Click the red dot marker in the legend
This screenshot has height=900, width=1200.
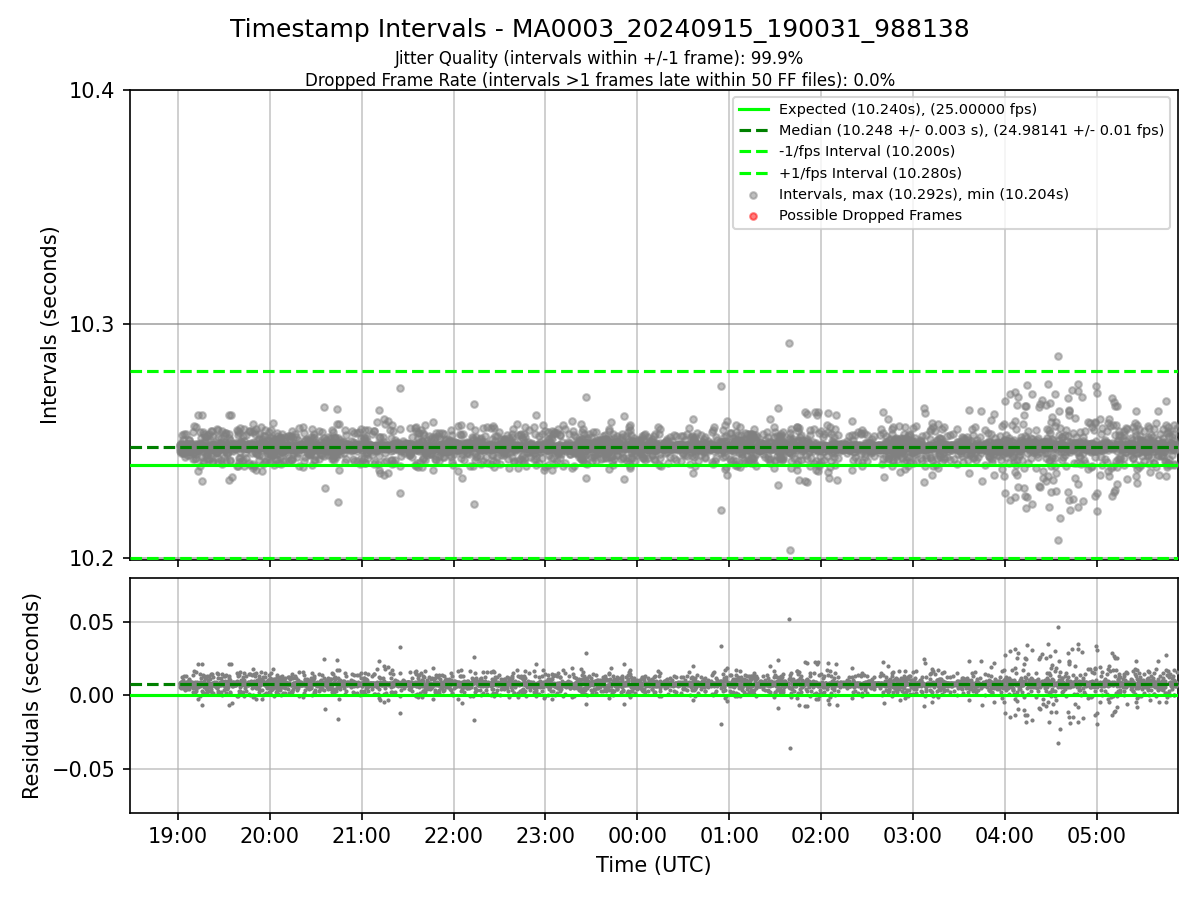[x=754, y=216]
